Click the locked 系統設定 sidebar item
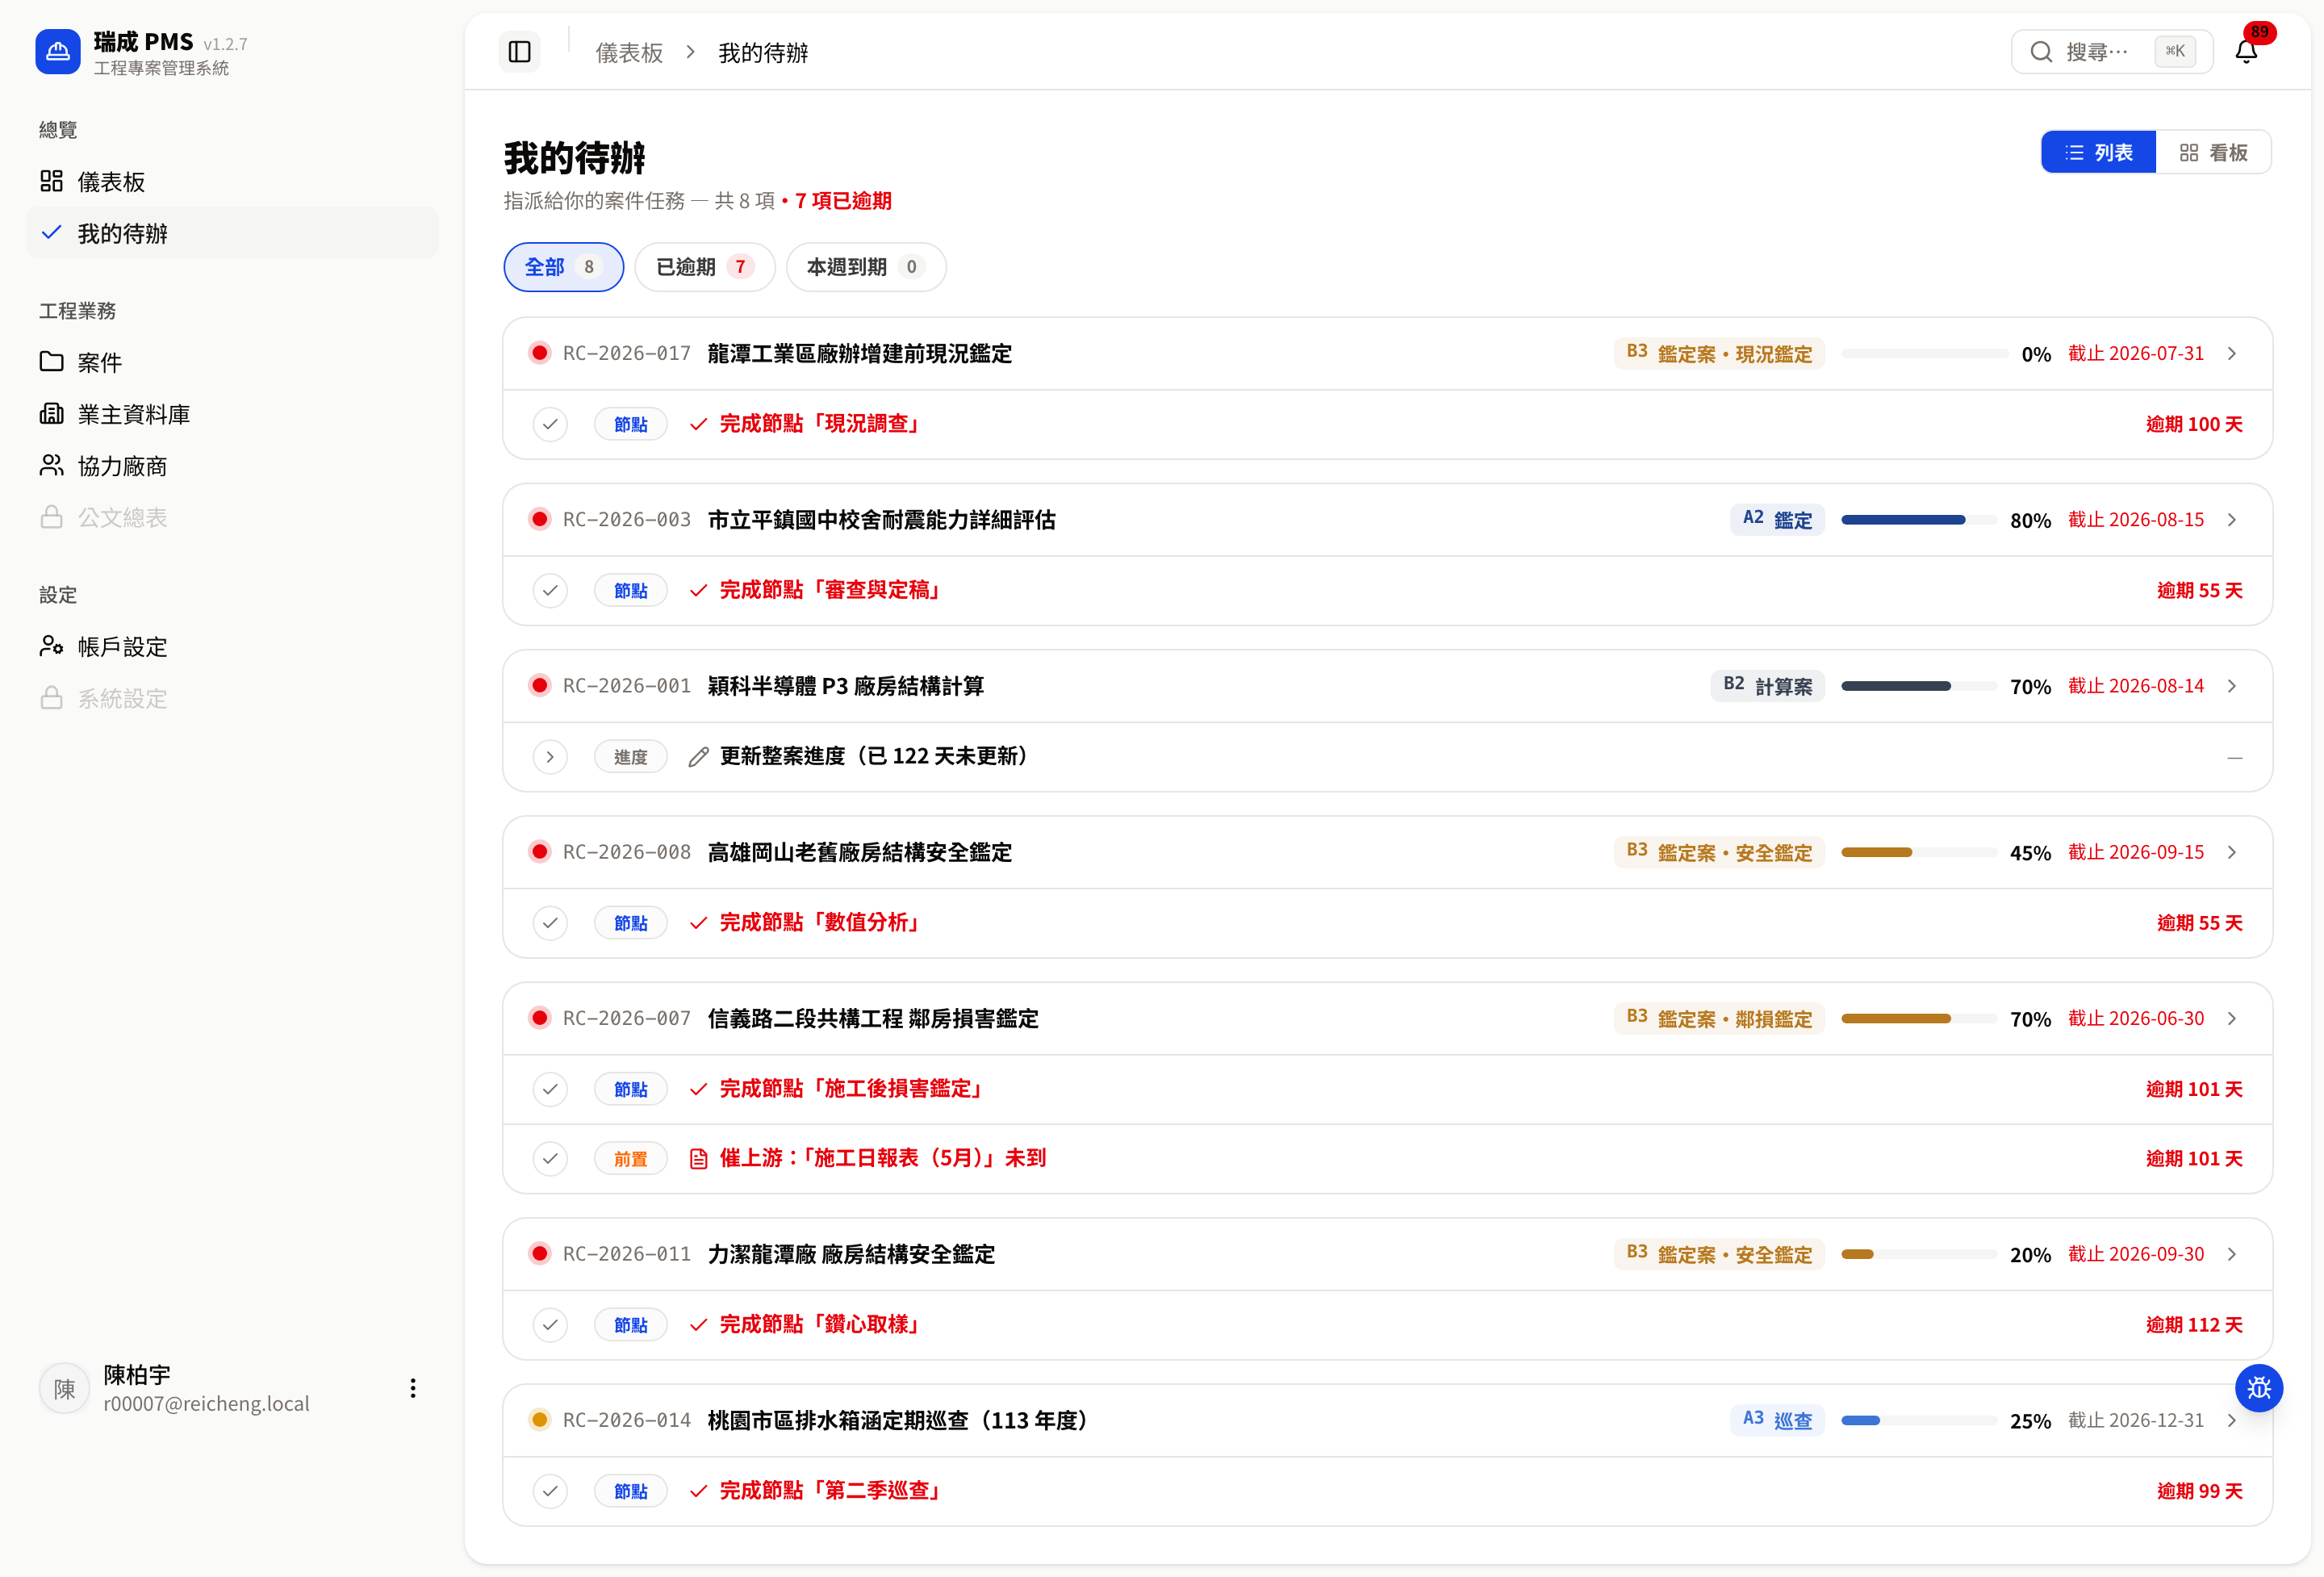This screenshot has height=1577, width=2324. click(232, 698)
